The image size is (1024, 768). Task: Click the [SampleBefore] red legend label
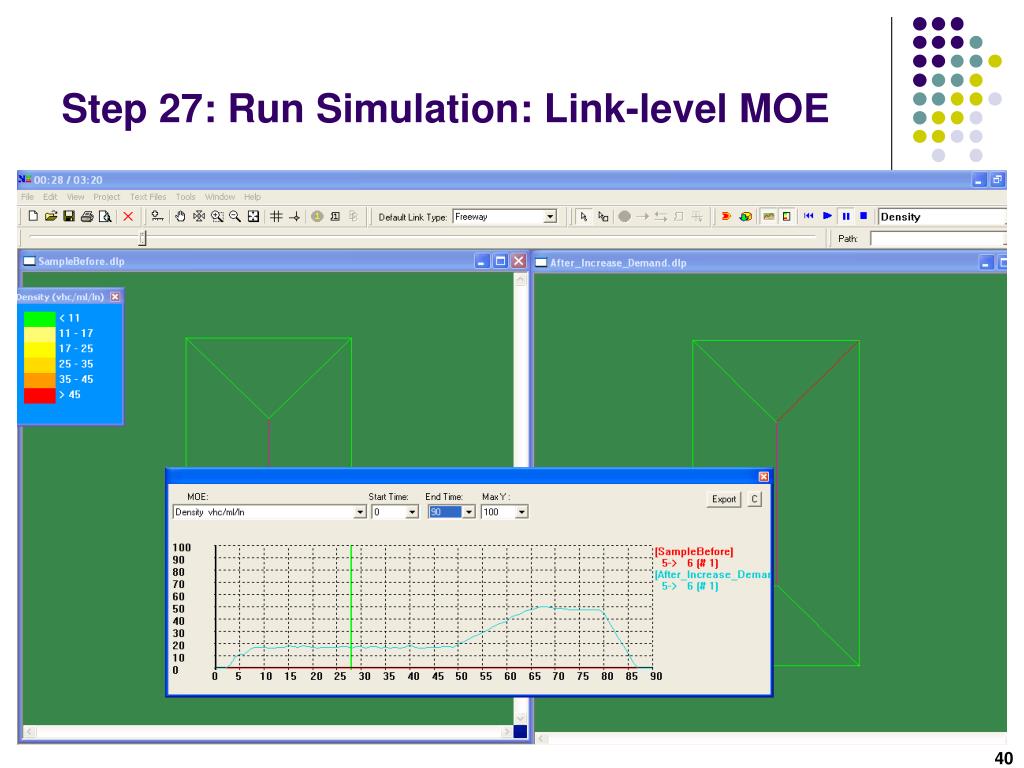pyautogui.click(x=694, y=552)
